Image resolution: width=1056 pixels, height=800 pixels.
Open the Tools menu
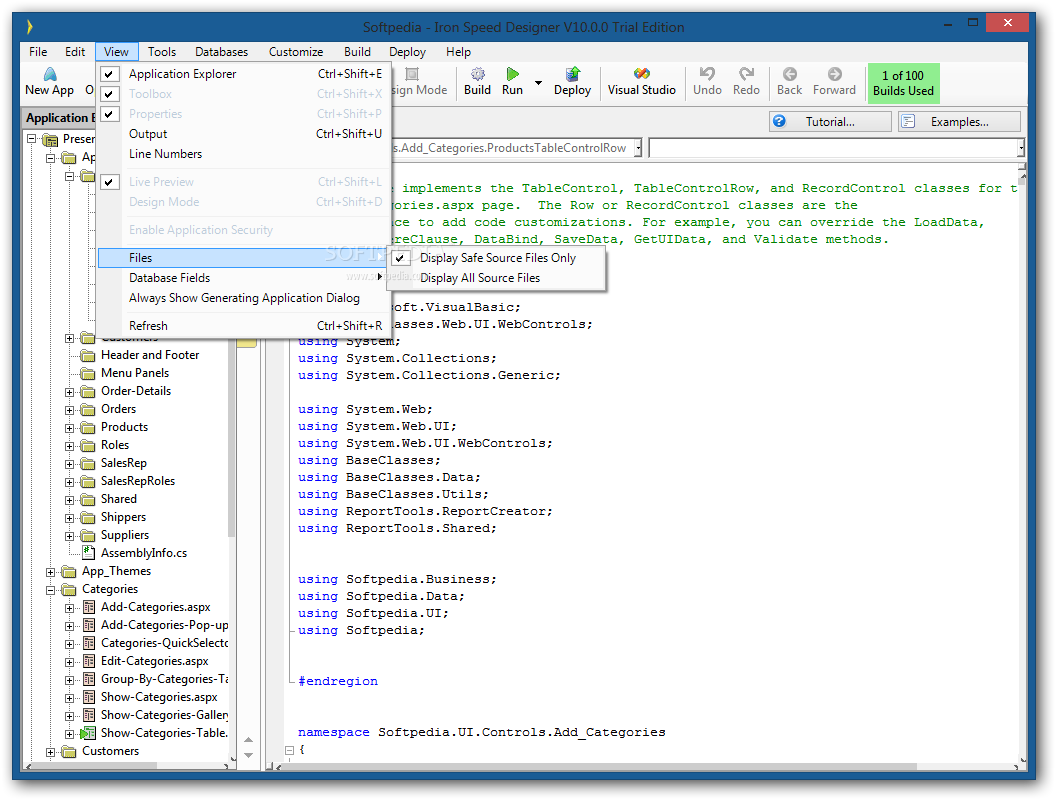(162, 52)
